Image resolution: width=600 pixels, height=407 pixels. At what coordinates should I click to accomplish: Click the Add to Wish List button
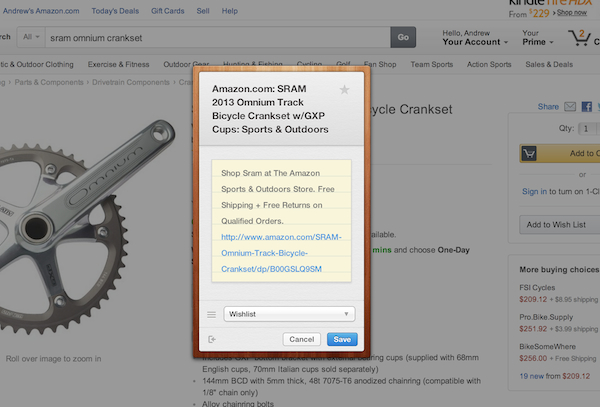559,225
